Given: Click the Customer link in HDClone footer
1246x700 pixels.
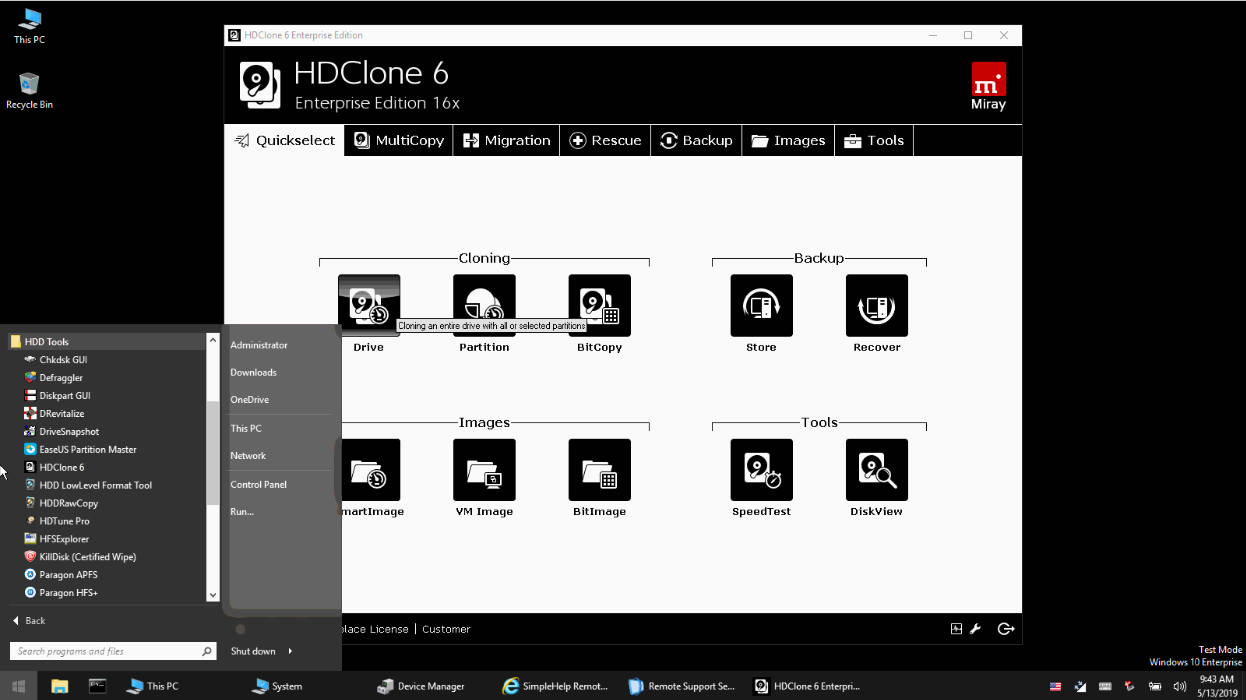Looking at the screenshot, I should (446, 629).
